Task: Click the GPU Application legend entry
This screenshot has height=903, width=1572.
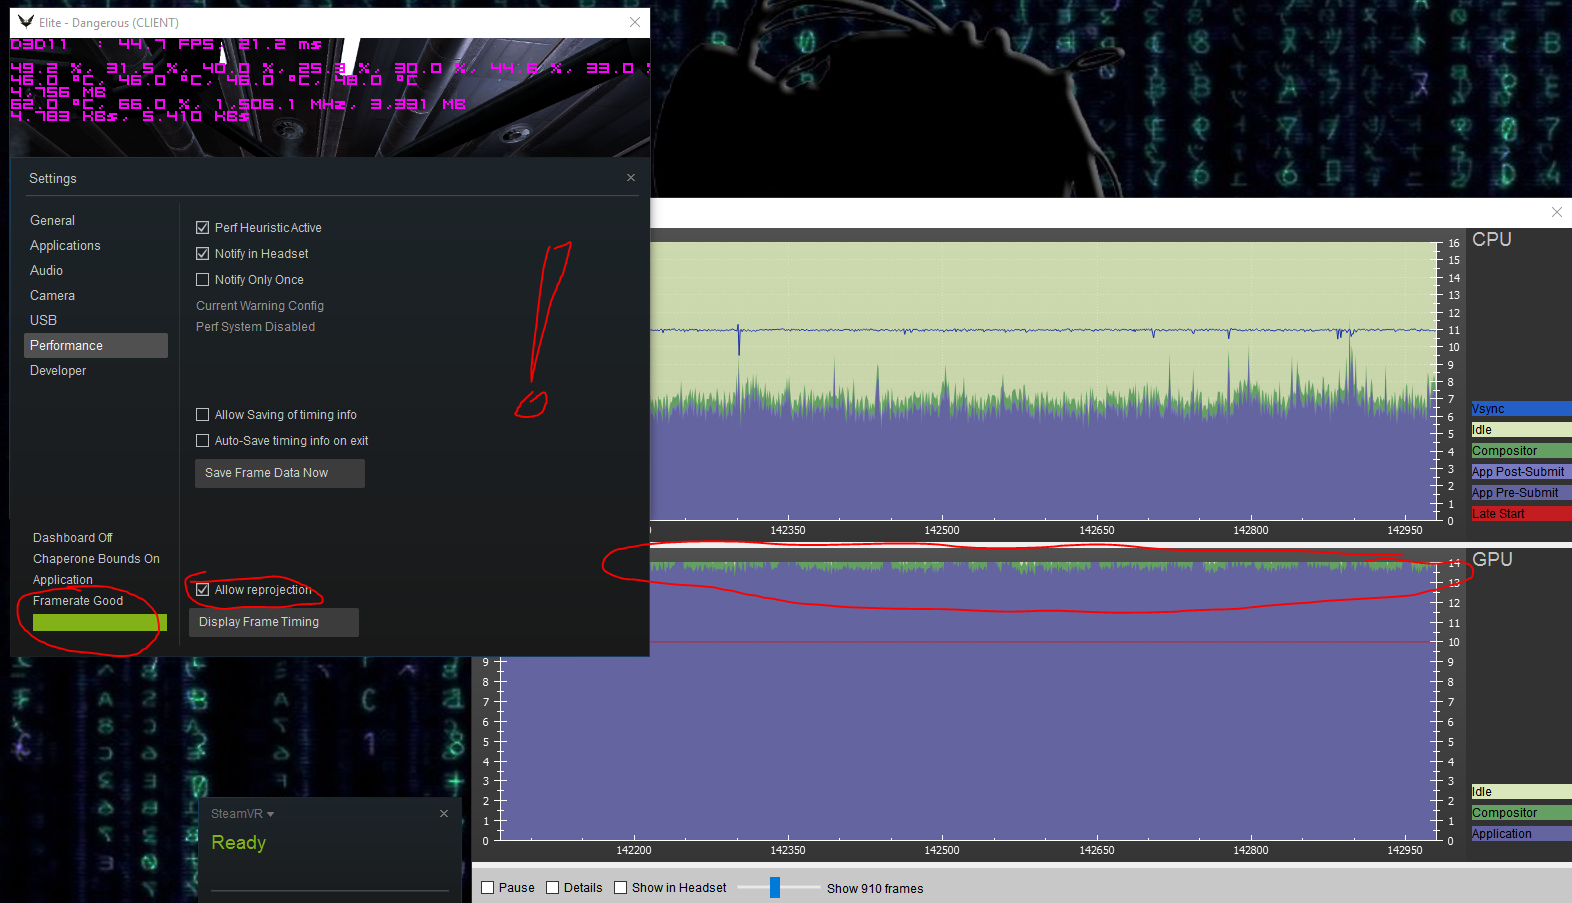Action: [x=1521, y=834]
